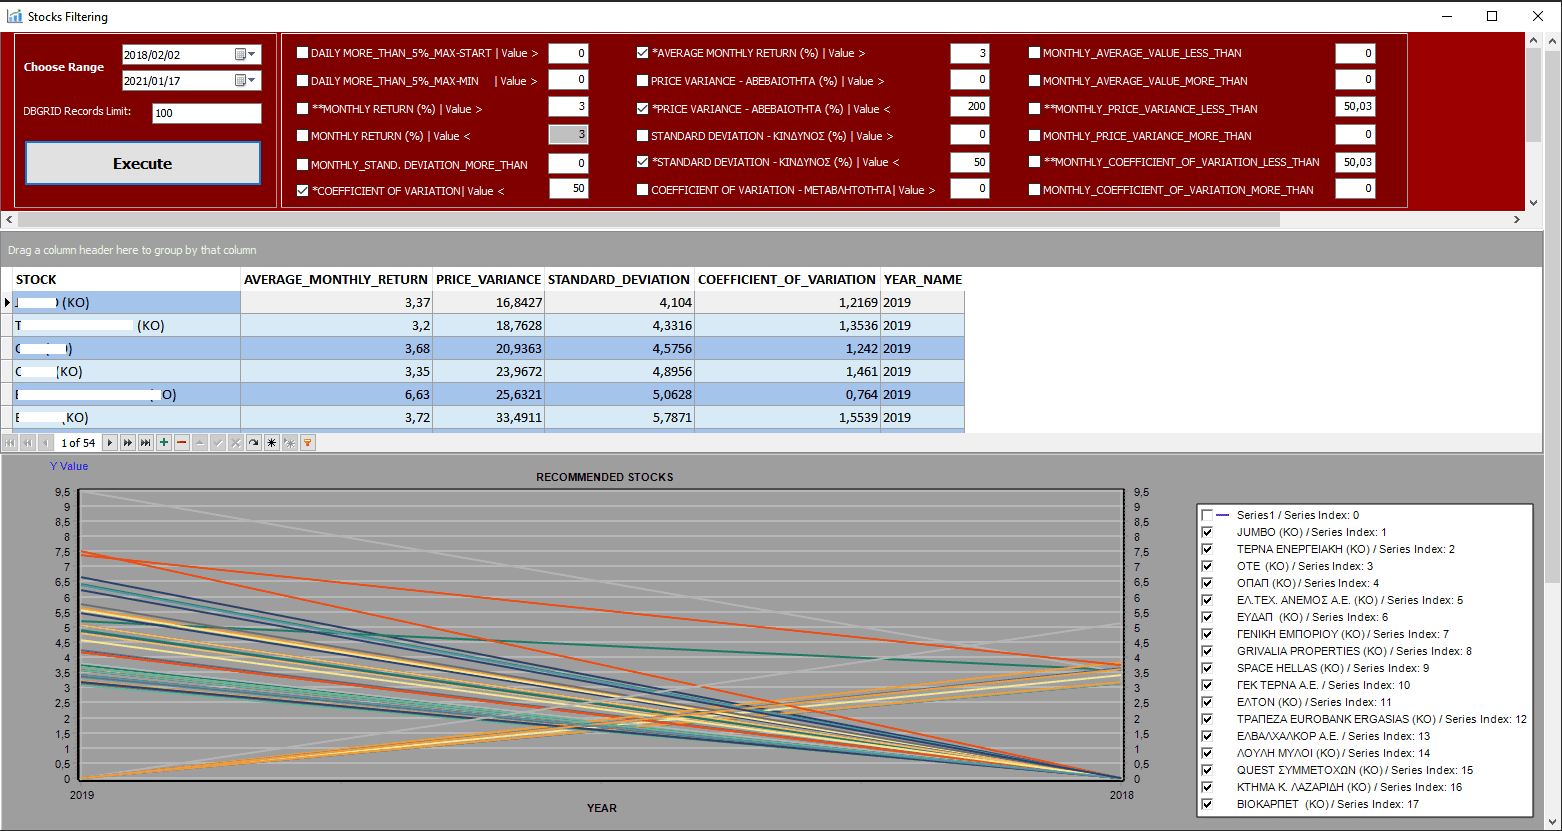Viewport: 1562px width, 831px height.
Task: Click the green plus to append record
Action: tap(164, 442)
